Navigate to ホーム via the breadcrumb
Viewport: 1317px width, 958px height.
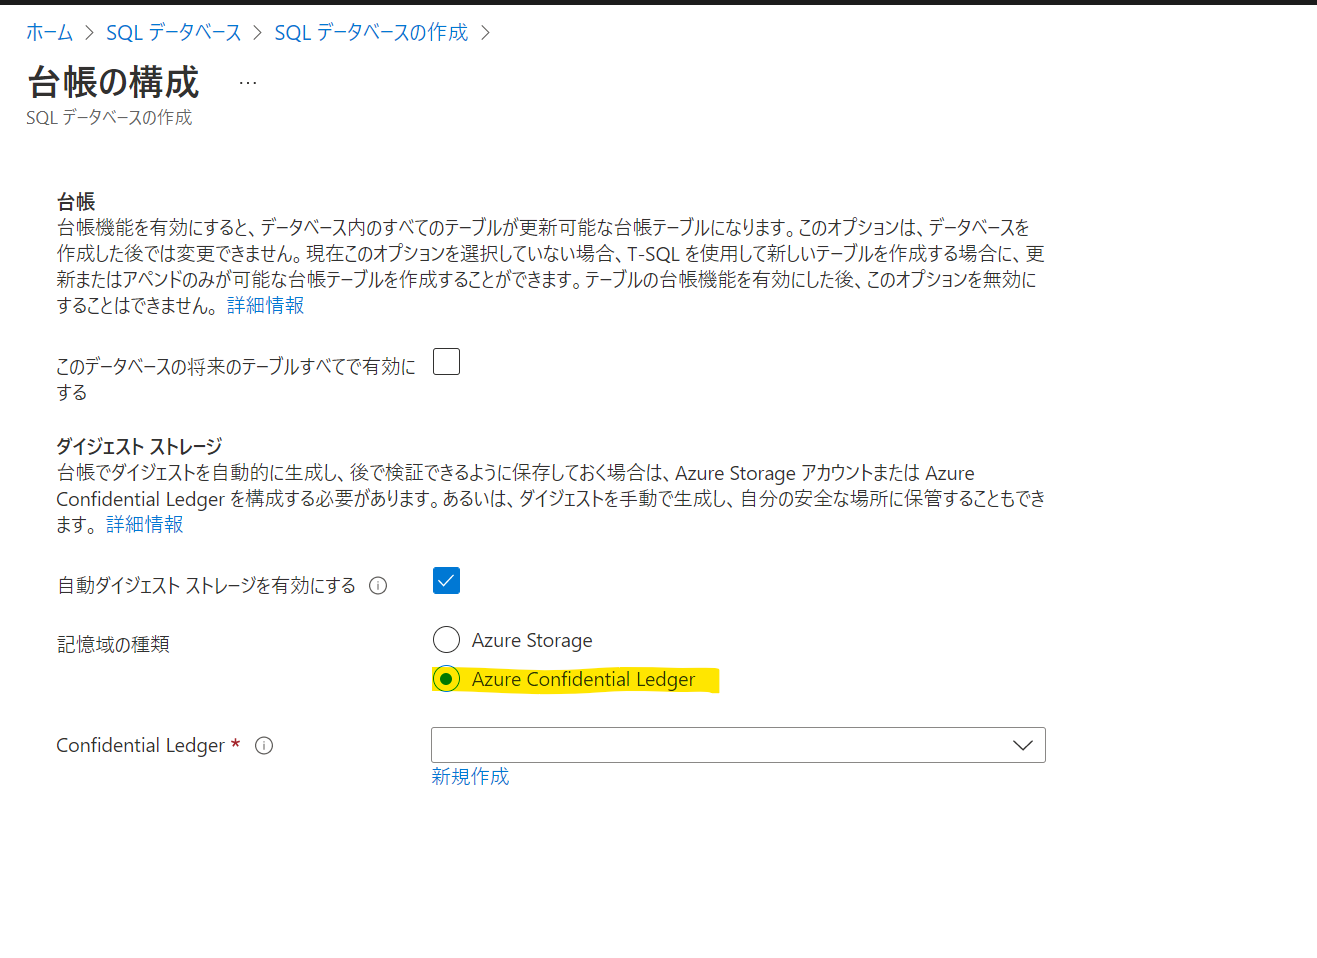[x=49, y=32]
